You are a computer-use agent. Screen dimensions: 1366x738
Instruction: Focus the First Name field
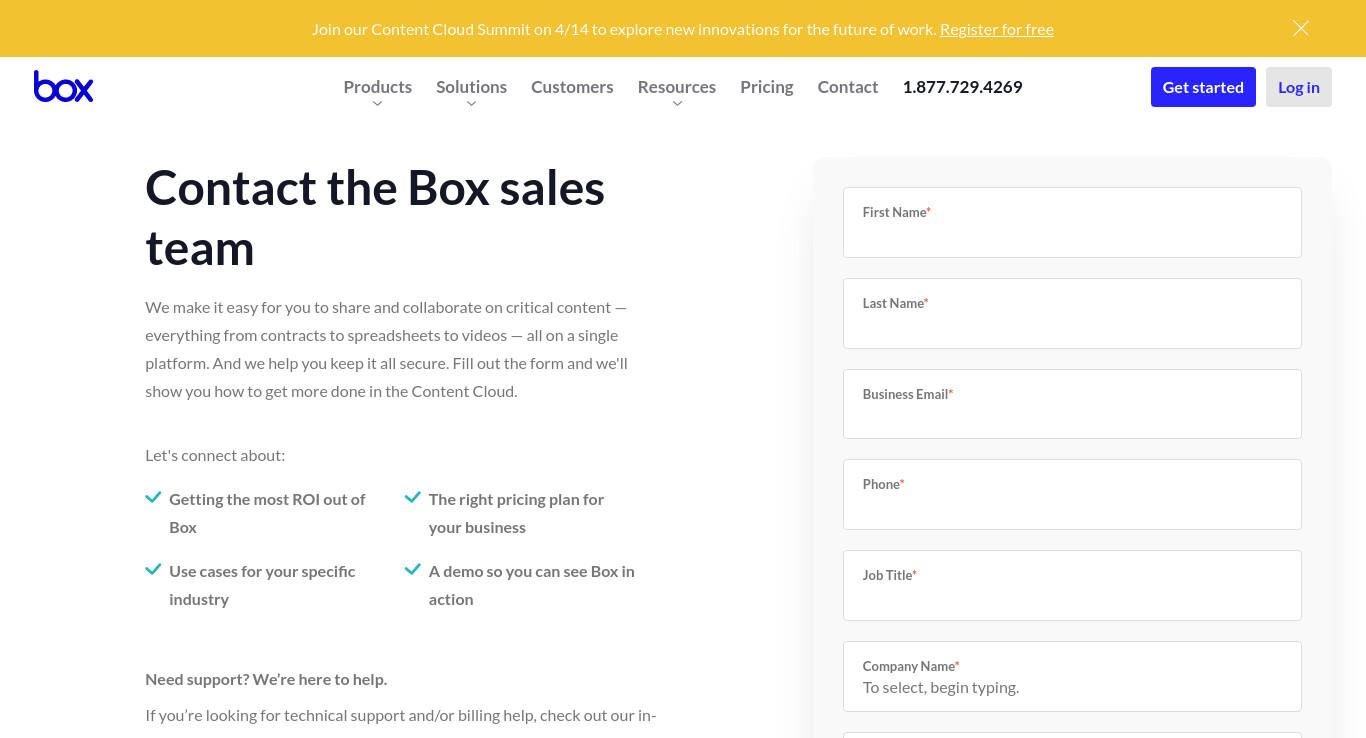pos(1072,222)
